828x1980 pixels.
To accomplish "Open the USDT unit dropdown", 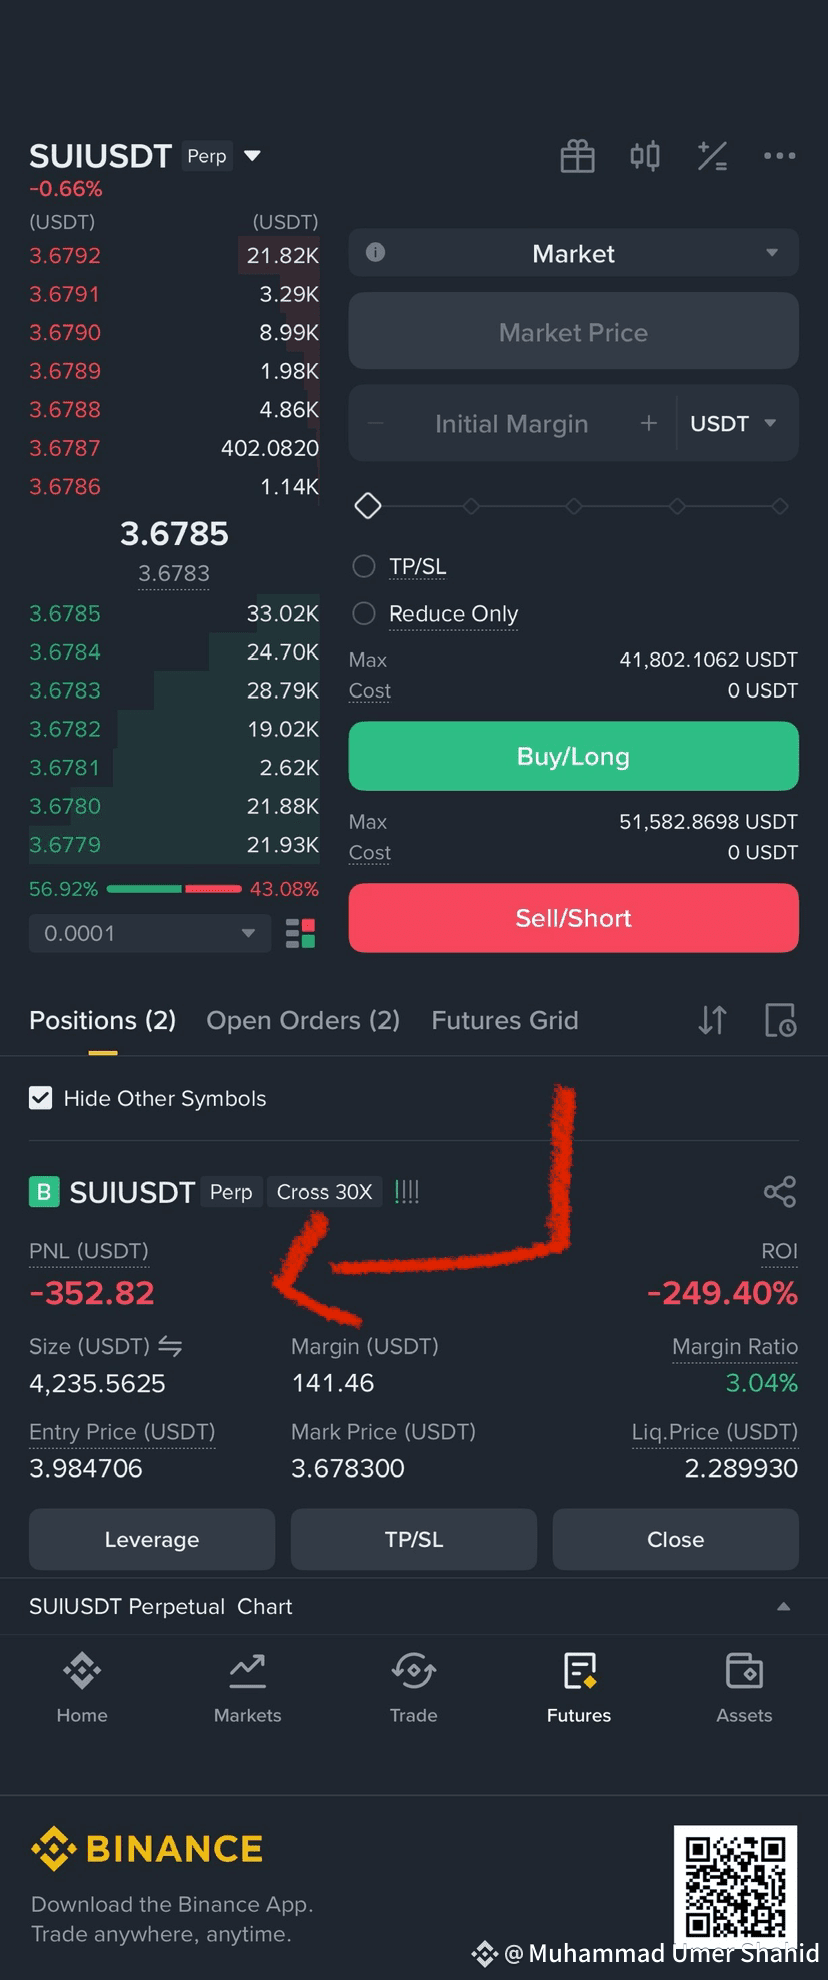I will [733, 423].
